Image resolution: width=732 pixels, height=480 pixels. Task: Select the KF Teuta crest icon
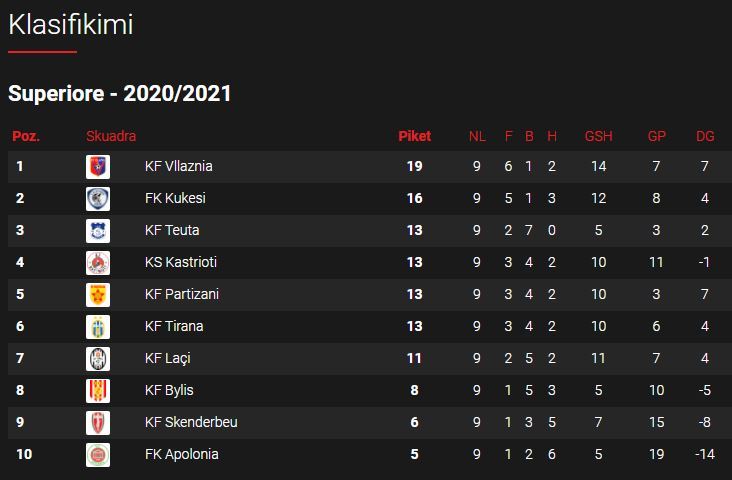(98, 231)
